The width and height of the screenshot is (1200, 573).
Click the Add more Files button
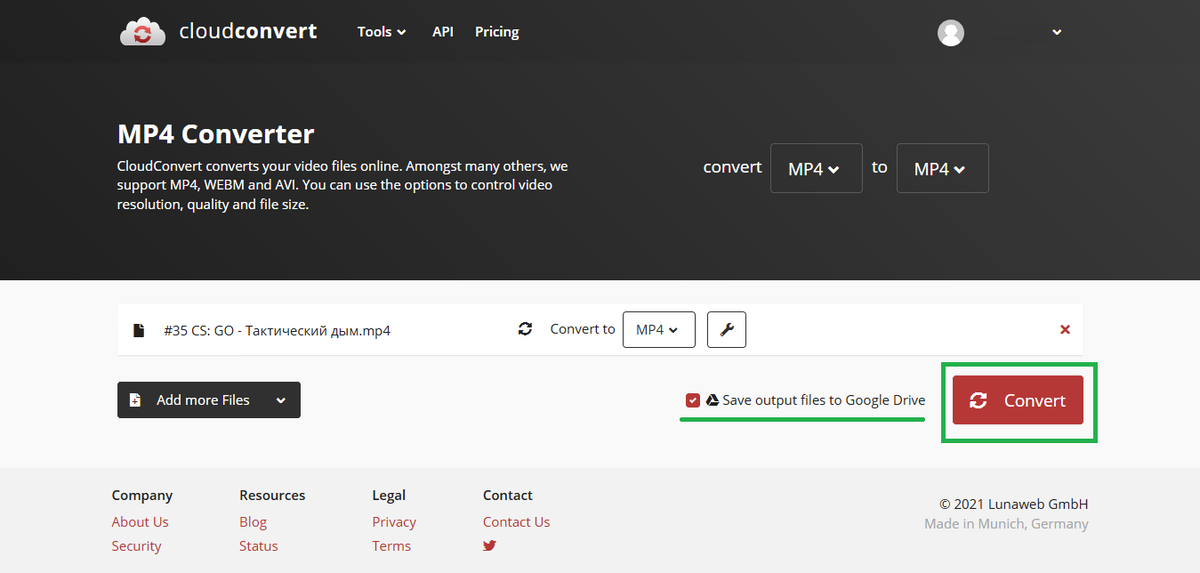point(209,400)
